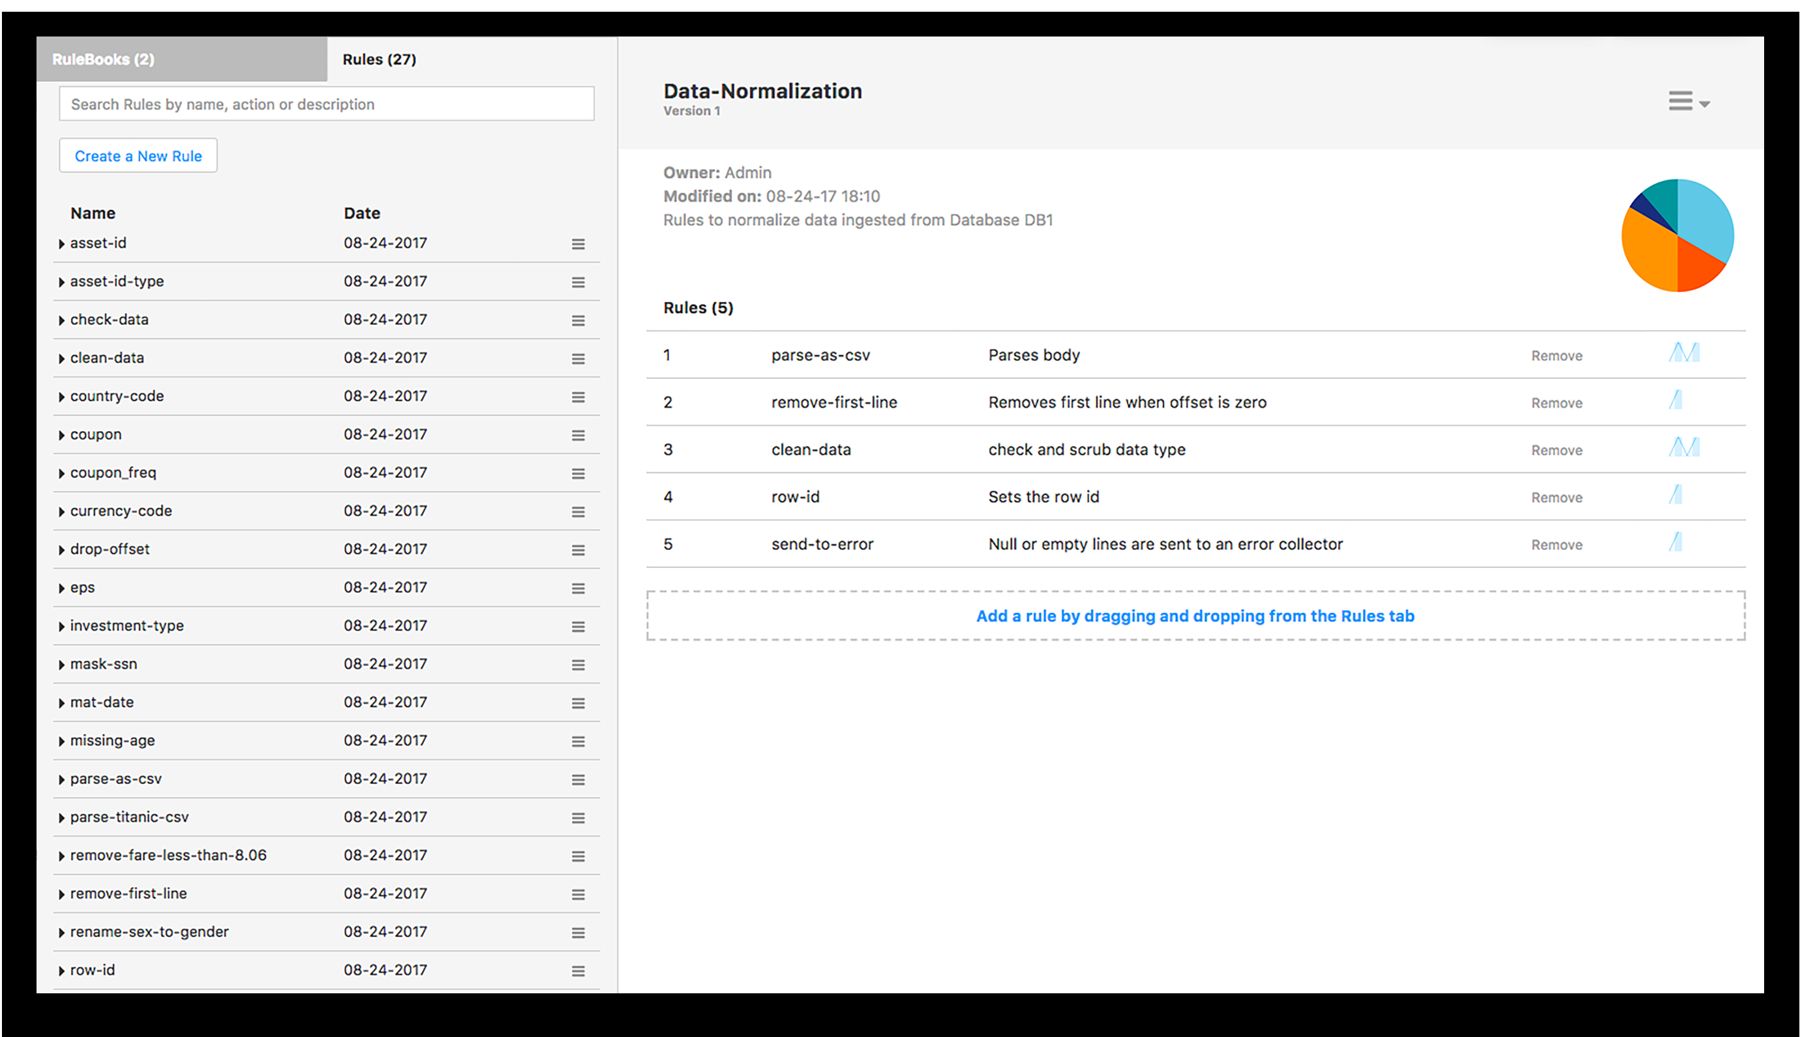Focus the Search Rules input field

pyautogui.click(x=326, y=104)
